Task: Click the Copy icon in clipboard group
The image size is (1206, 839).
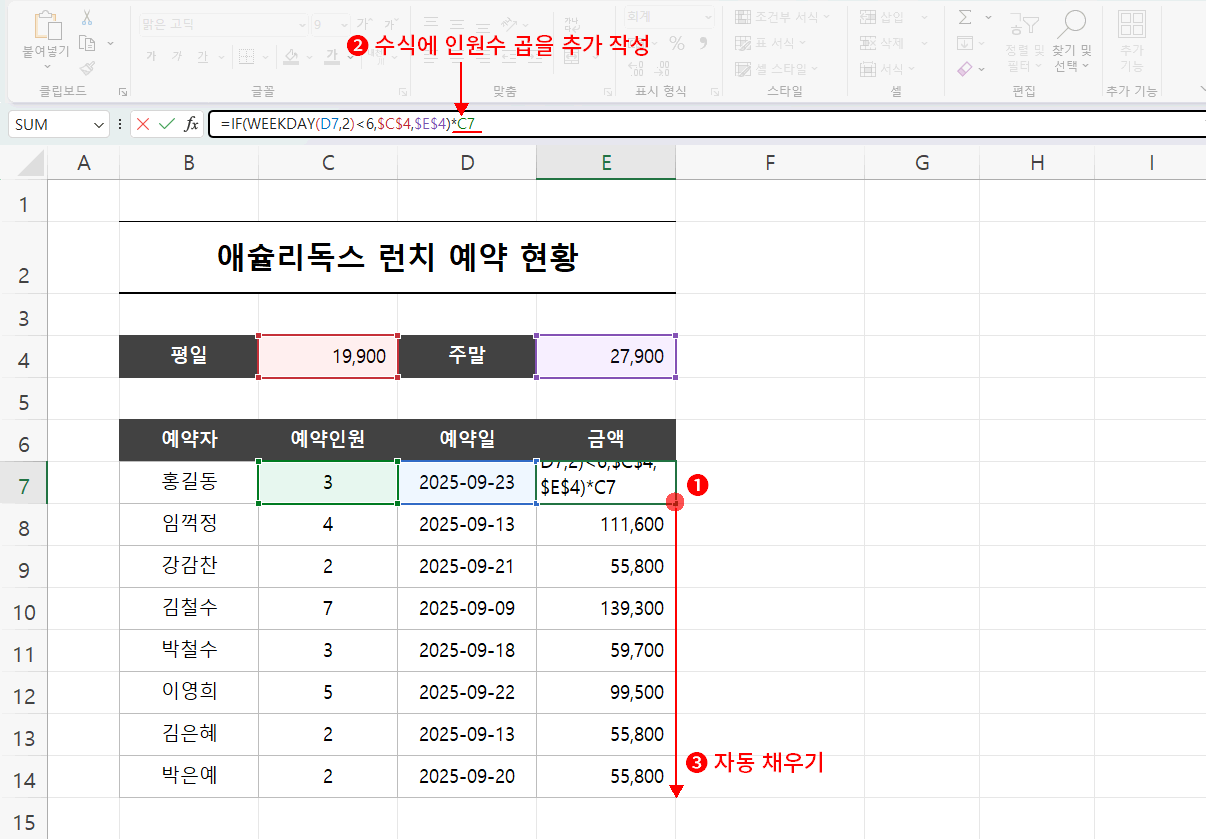Action: click(x=88, y=44)
